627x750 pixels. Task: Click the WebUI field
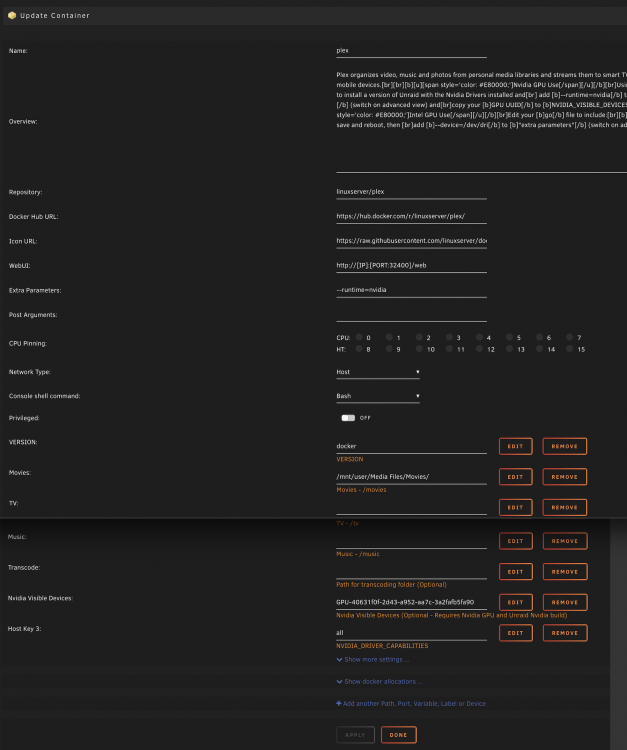click(x=411, y=265)
